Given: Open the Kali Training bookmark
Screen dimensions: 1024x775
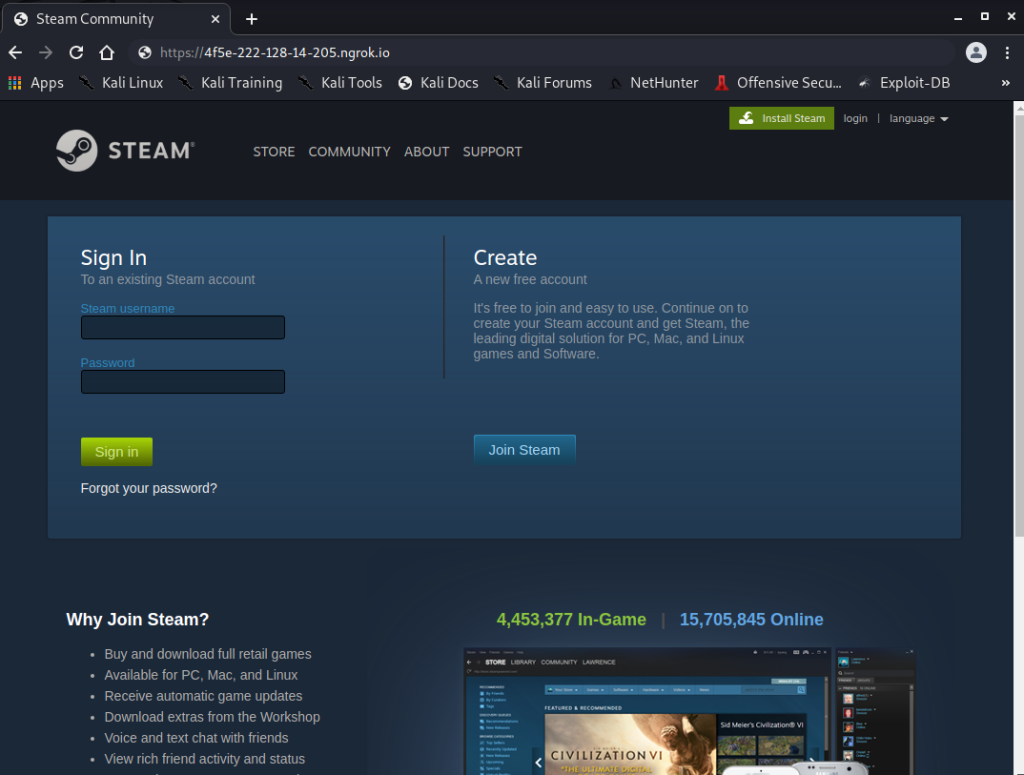Looking at the screenshot, I should (230, 83).
